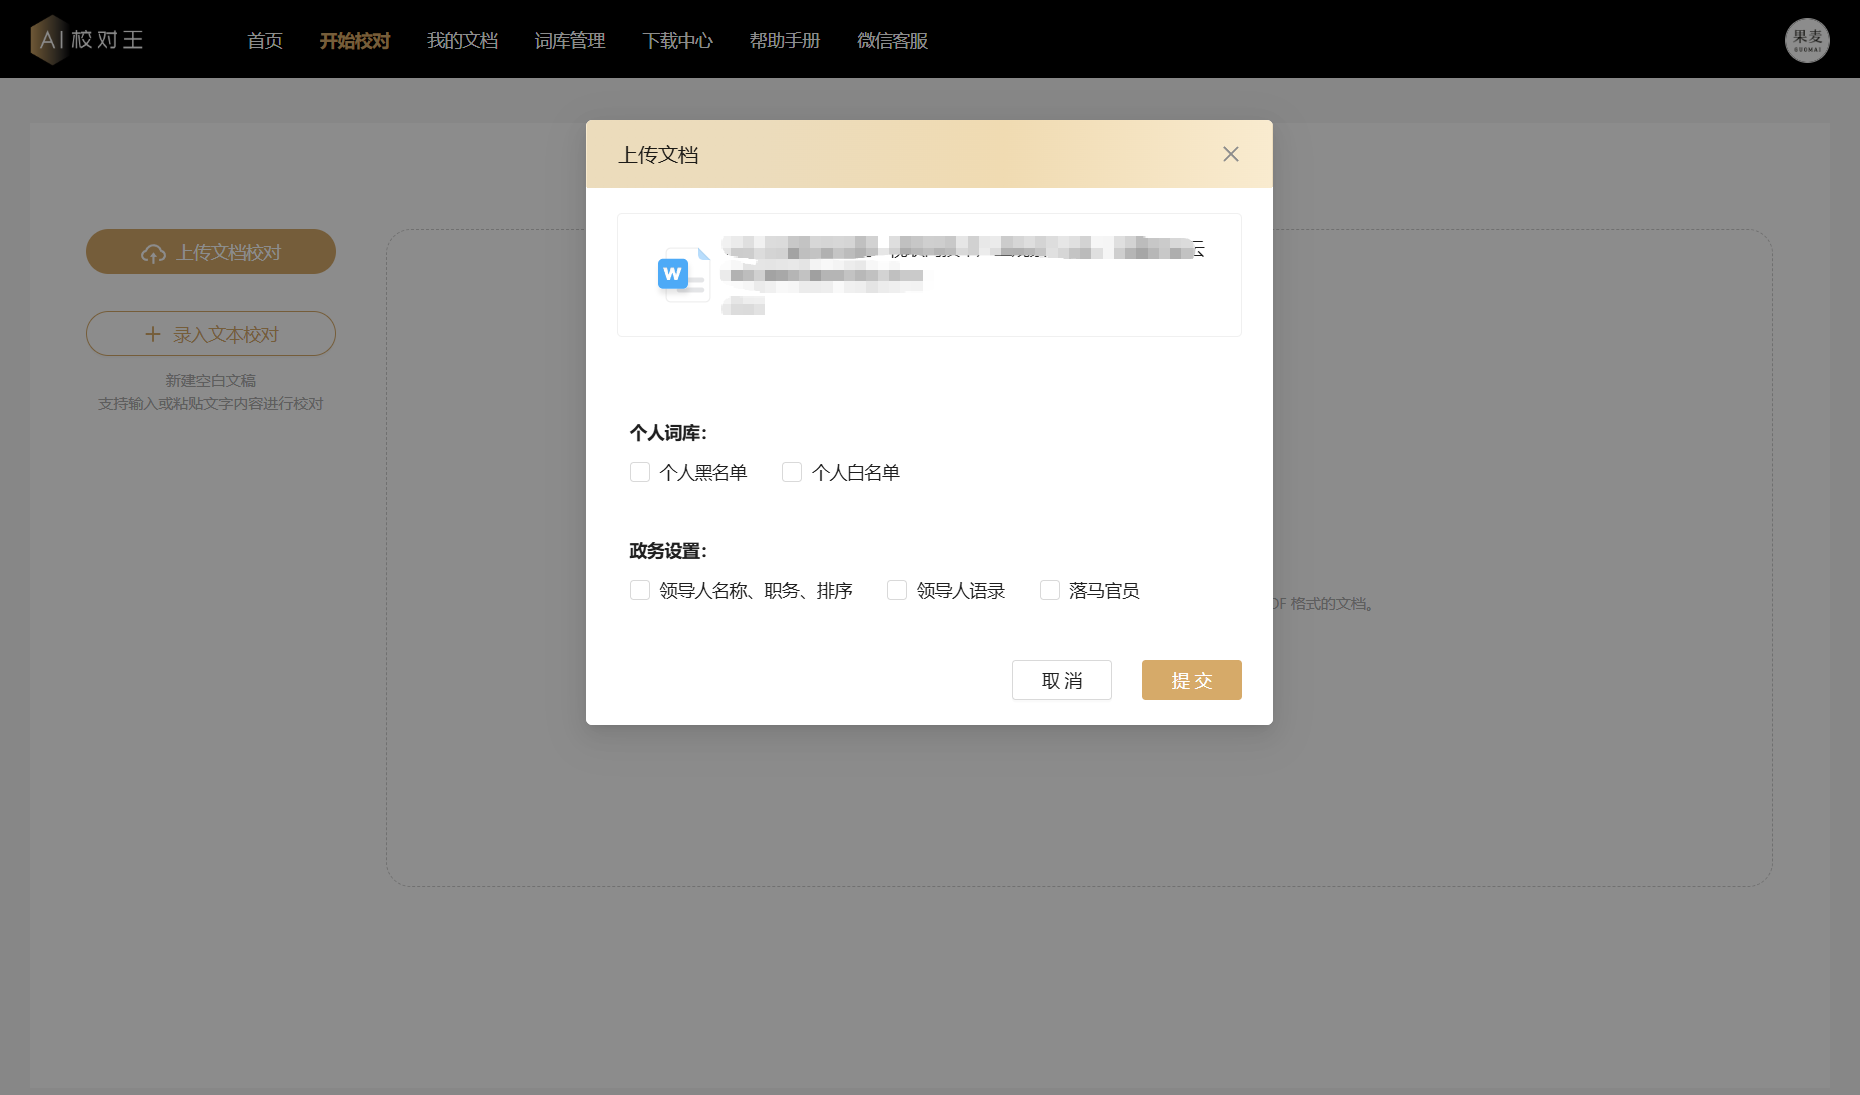Open 帮助手册 from navigation bar
This screenshot has width=1860, height=1095.
pos(785,41)
